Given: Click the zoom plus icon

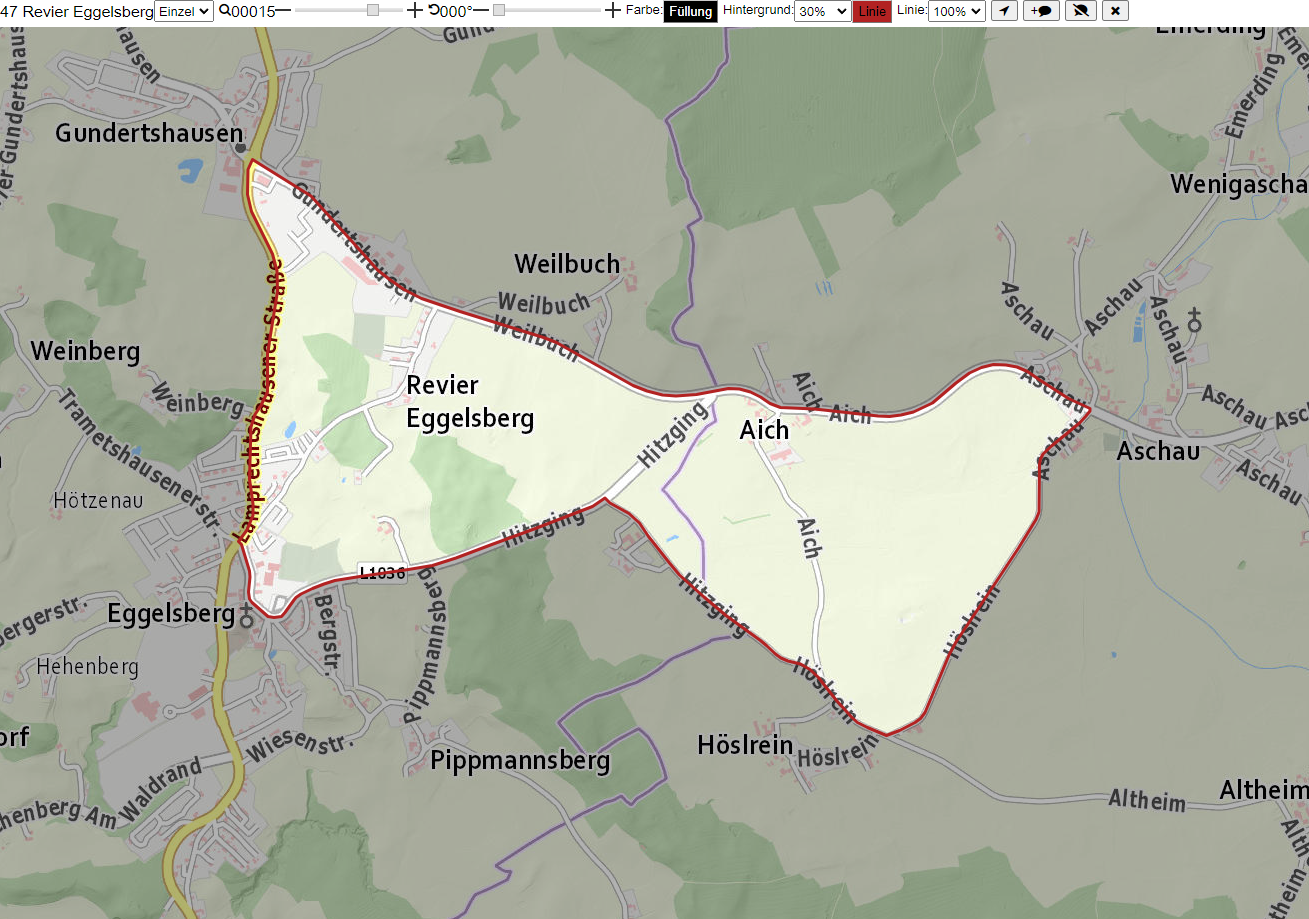Looking at the screenshot, I should point(415,10).
